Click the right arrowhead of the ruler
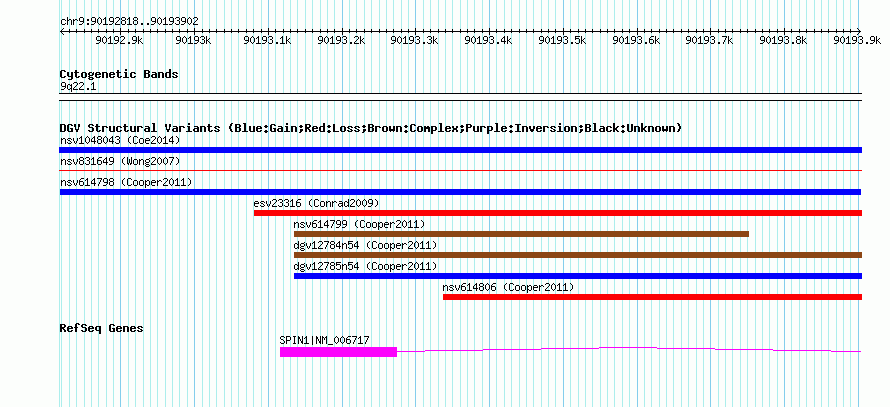 pyautogui.click(x=859, y=32)
